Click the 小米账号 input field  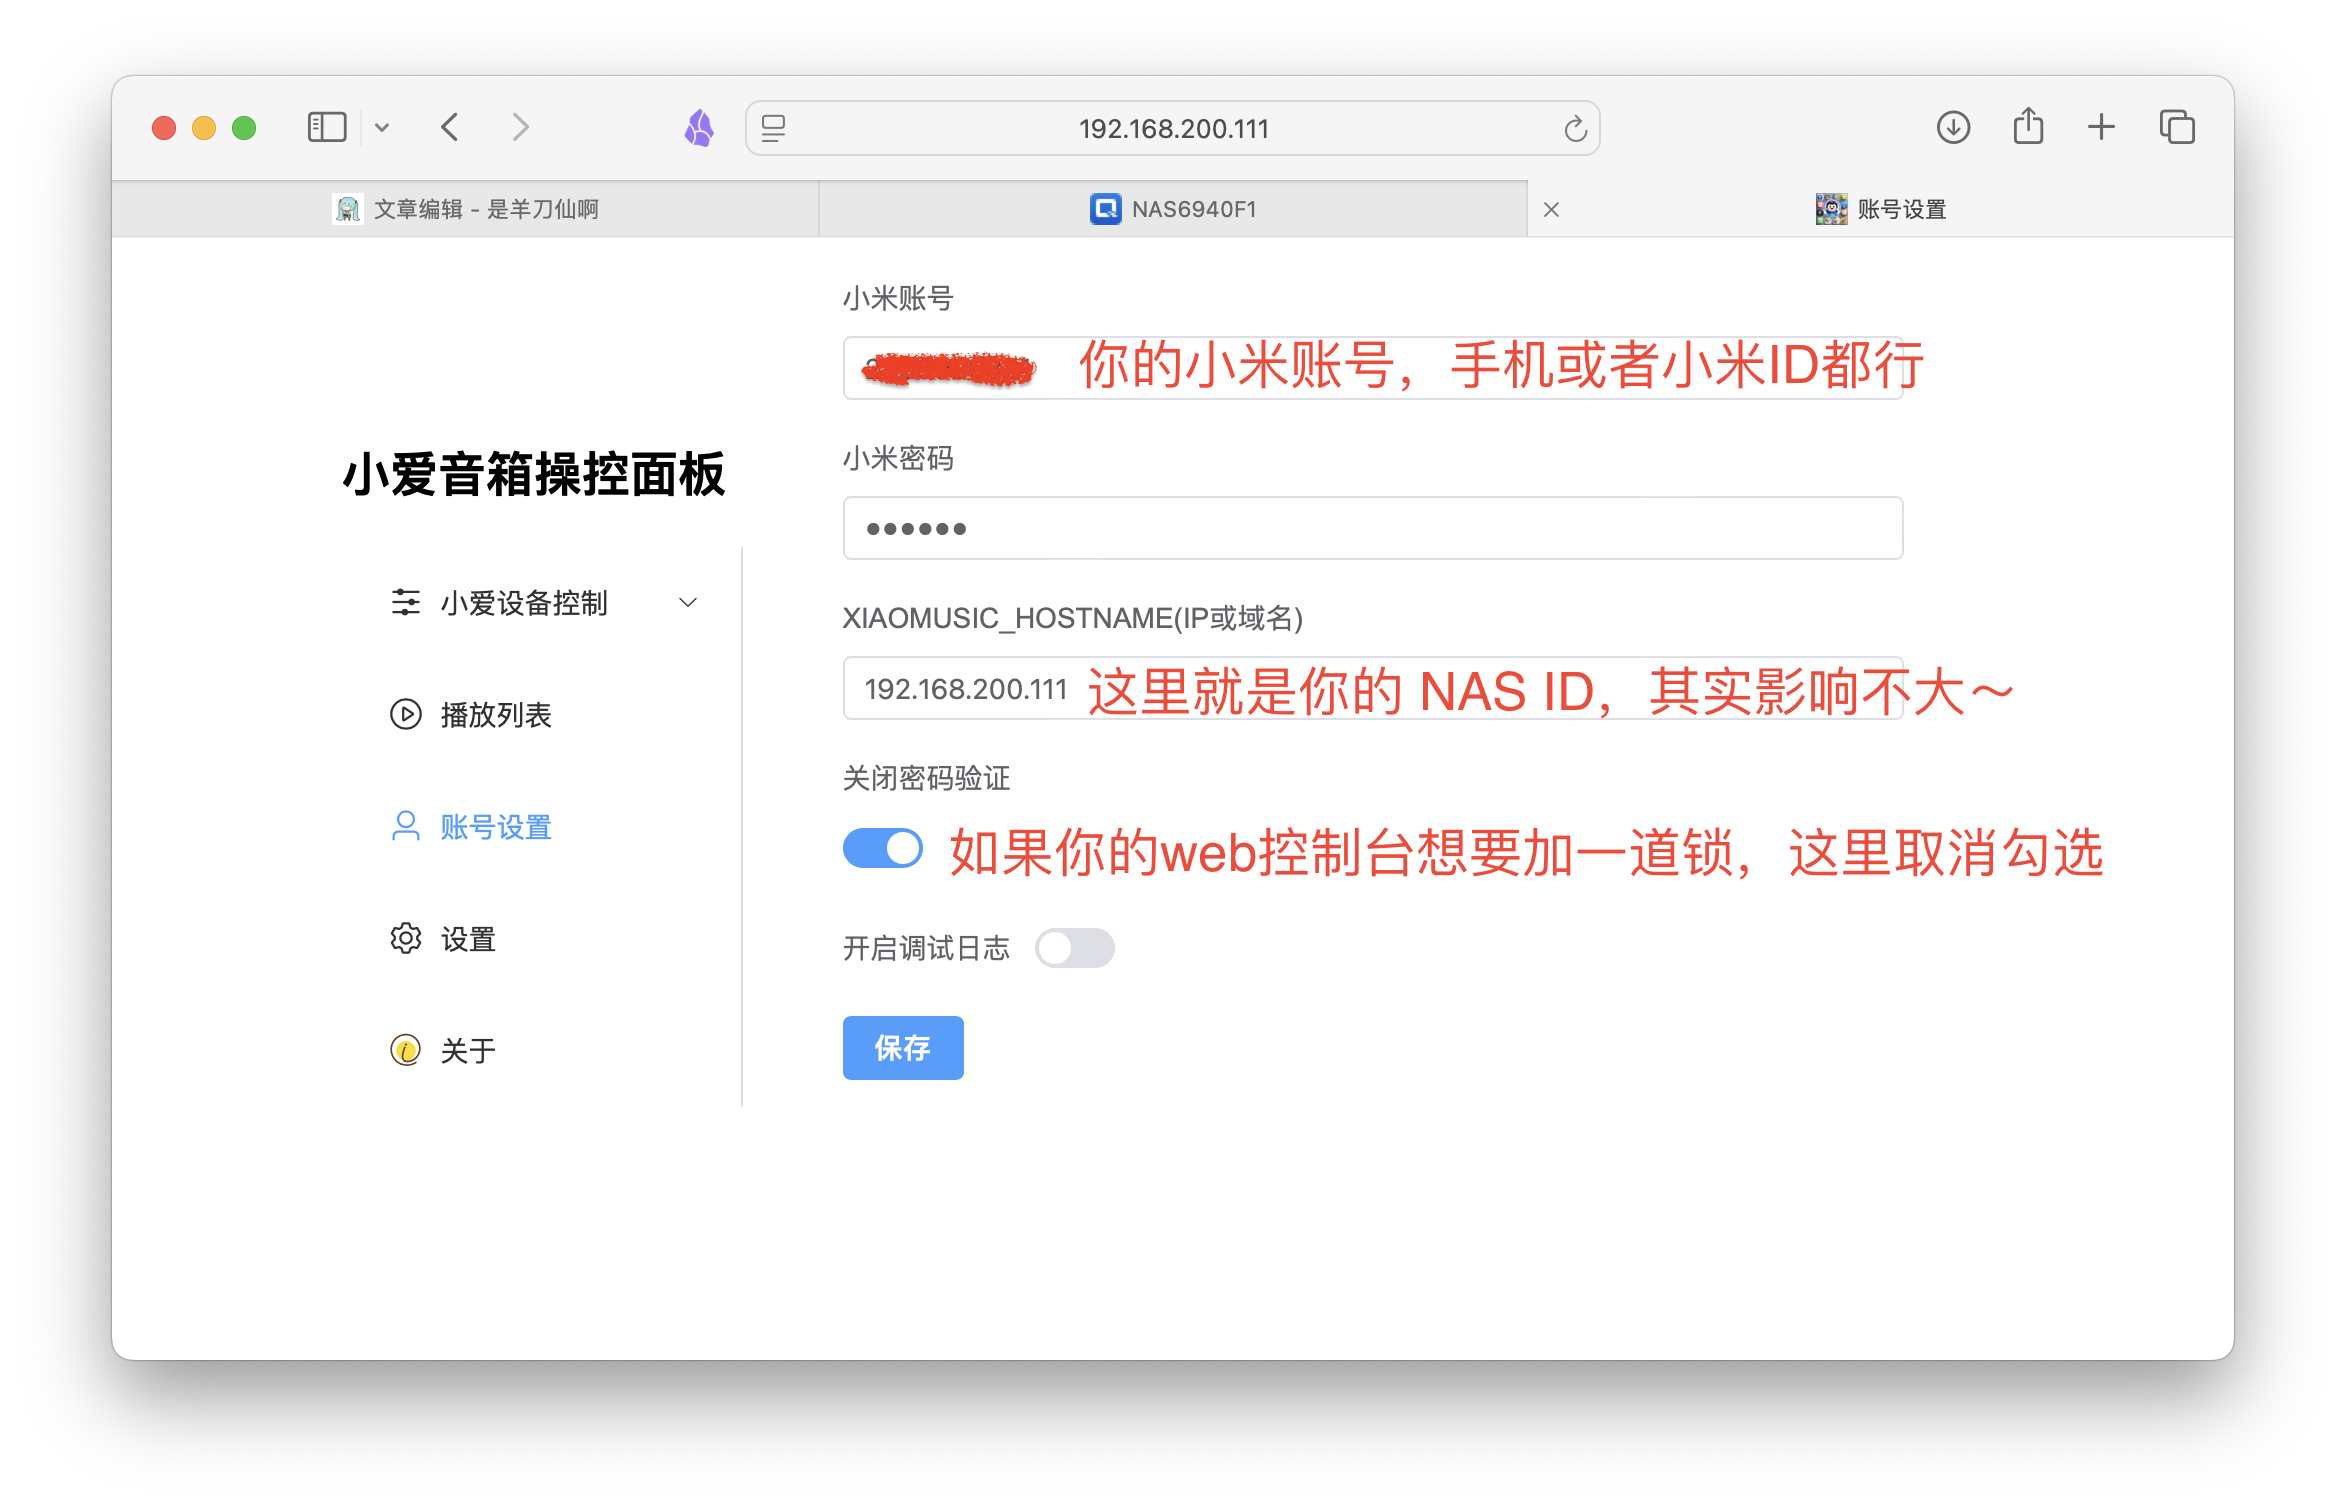(1372, 368)
